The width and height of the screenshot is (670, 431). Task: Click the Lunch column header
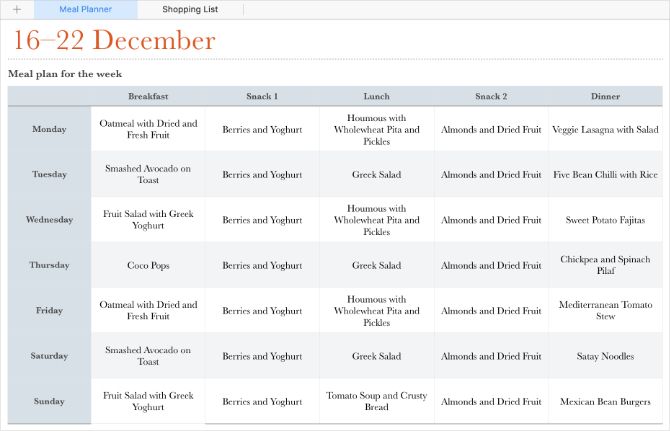[376, 96]
